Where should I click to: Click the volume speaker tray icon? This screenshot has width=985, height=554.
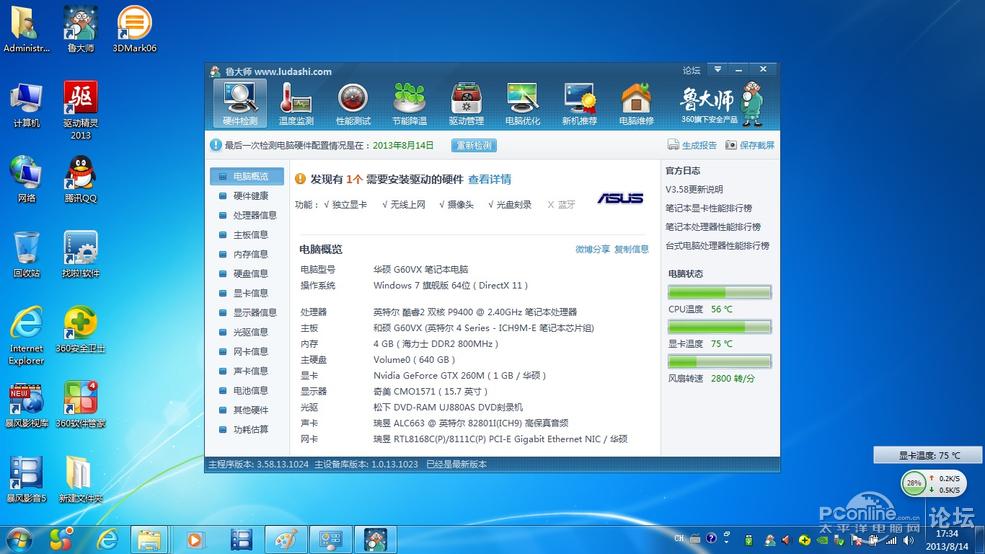tap(908, 540)
